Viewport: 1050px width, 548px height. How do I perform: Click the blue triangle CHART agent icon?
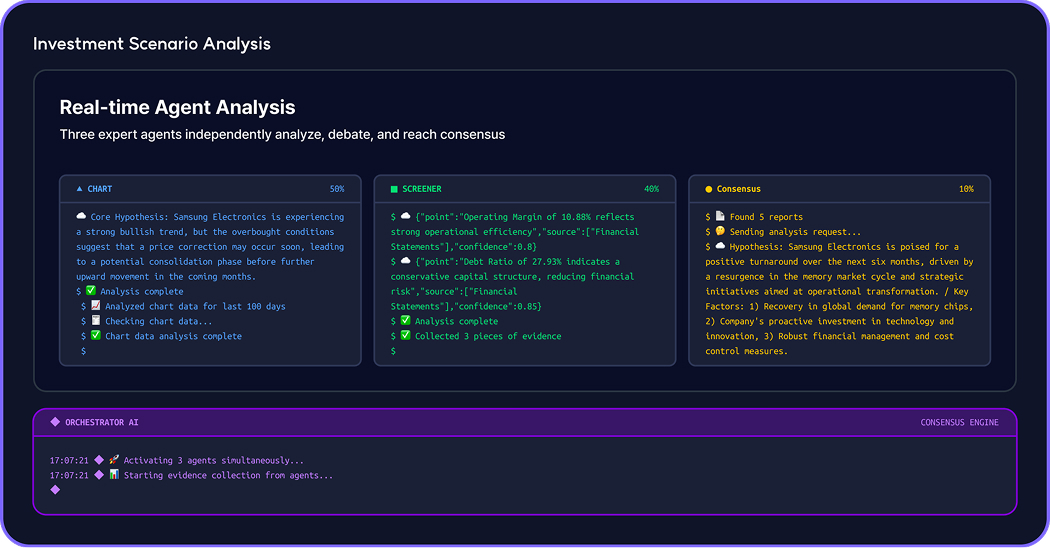point(79,189)
